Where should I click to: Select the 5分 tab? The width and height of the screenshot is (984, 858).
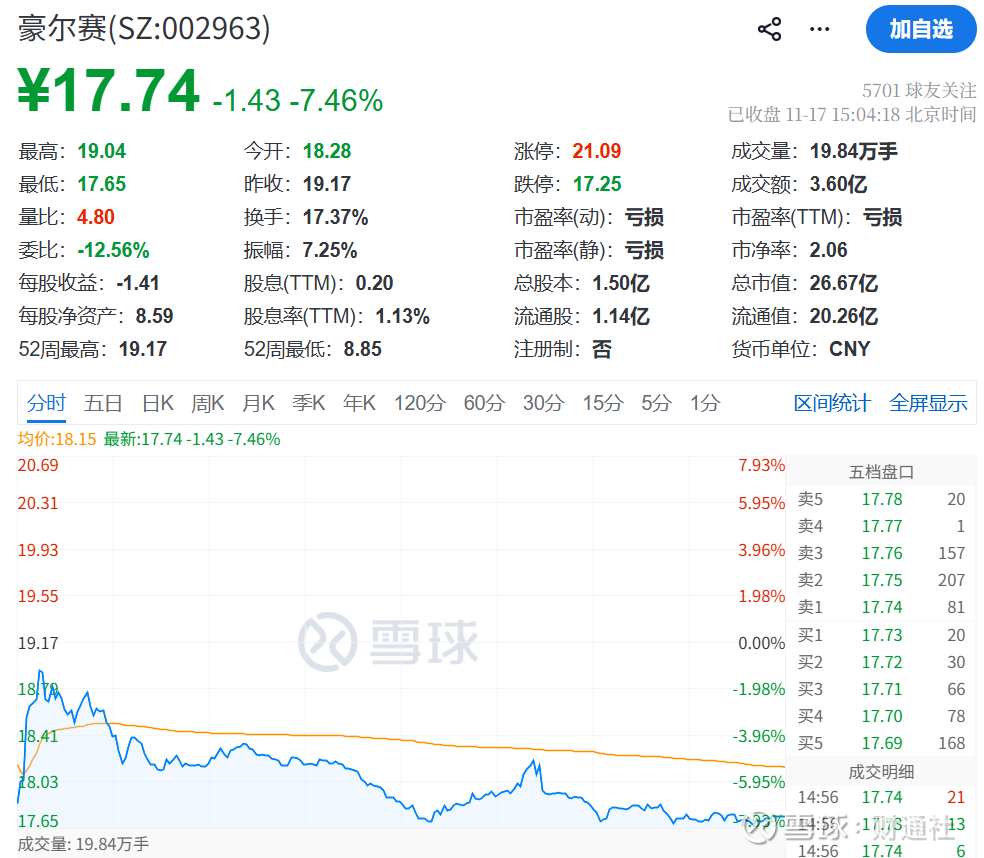click(656, 402)
